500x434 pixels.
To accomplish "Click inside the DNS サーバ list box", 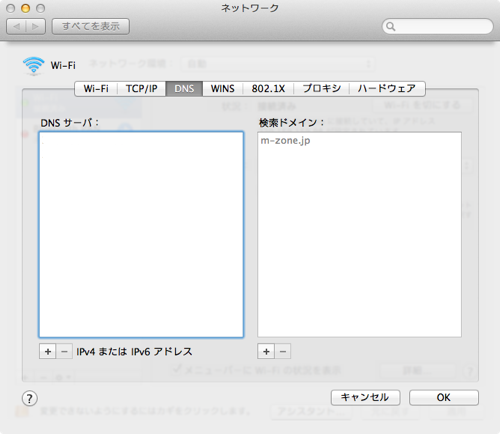I will coord(141,234).
